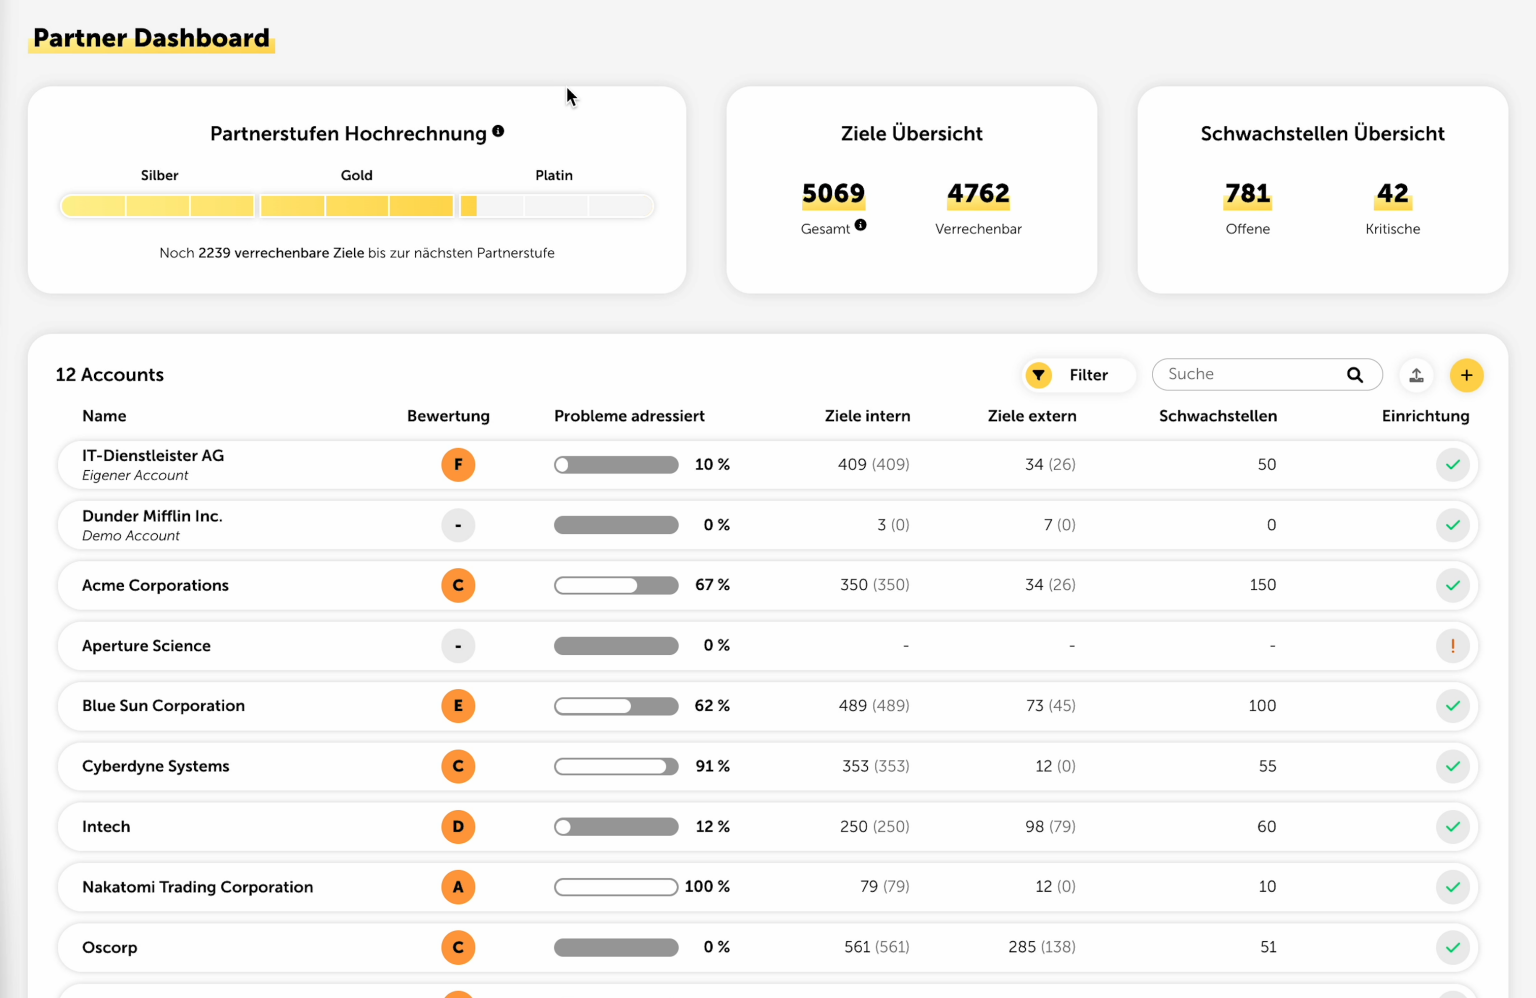Click the setup checkmark for Cyberdyne Systems

click(x=1453, y=766)
